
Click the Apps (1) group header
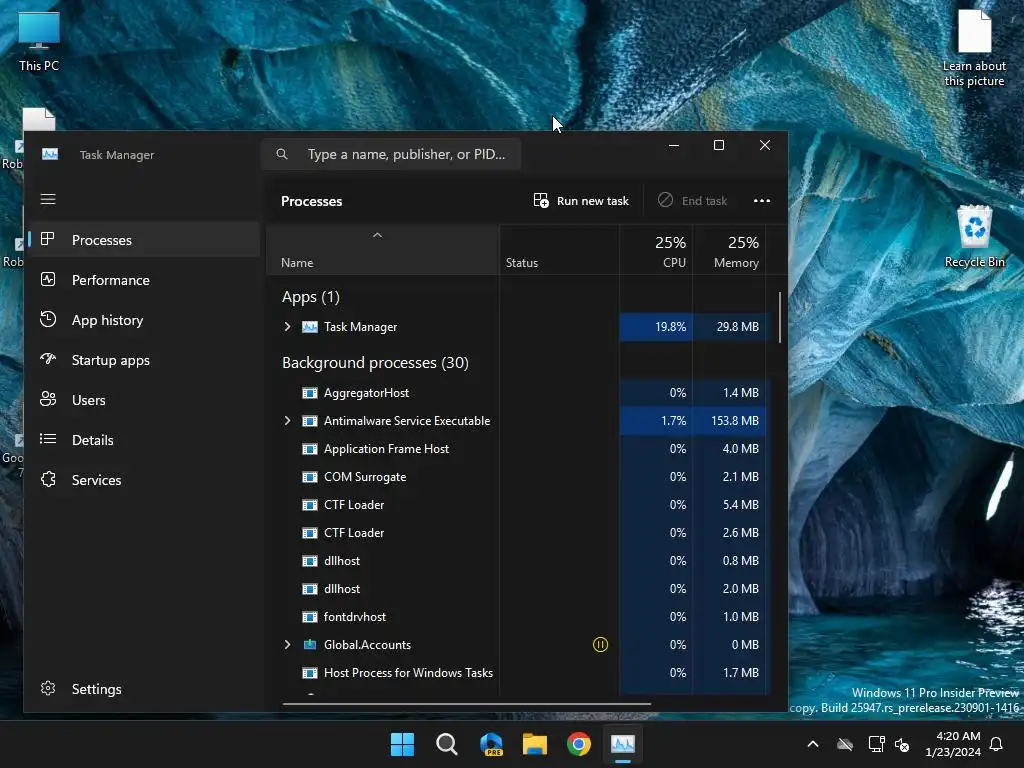(x=310, y=297)
